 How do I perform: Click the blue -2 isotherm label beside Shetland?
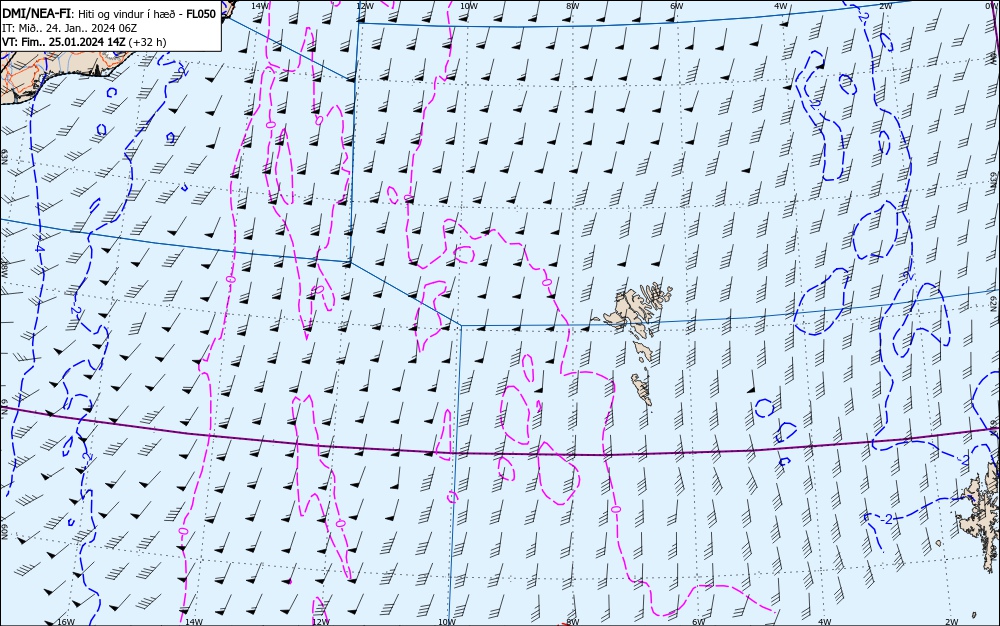[887, 520]
